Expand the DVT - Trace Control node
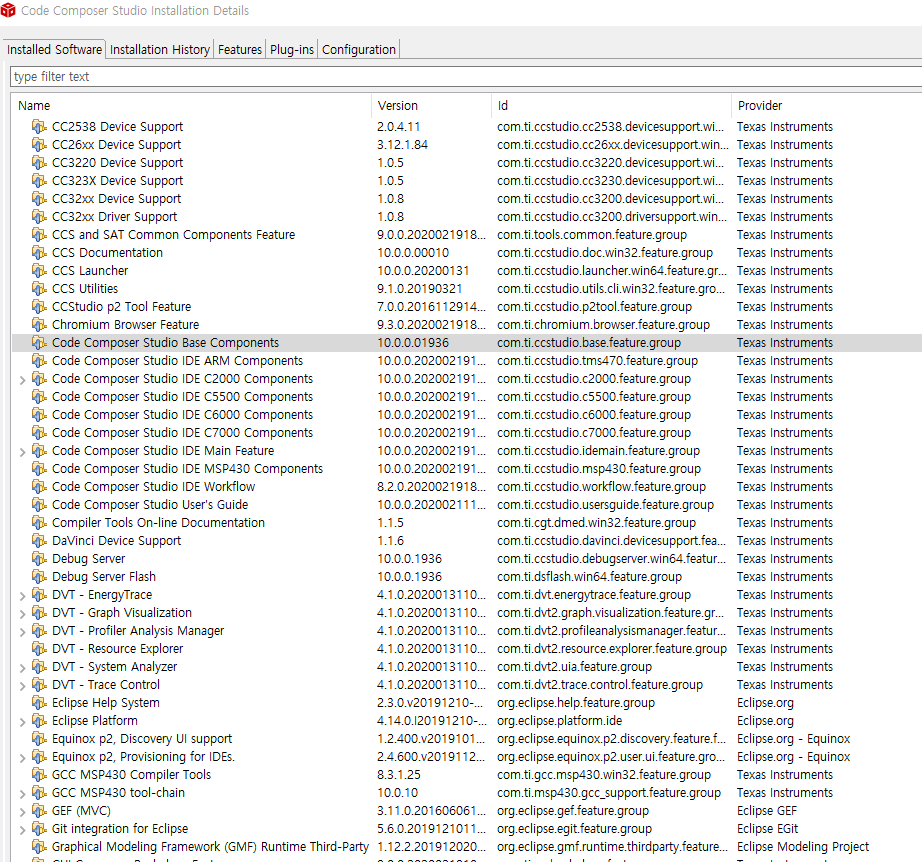This screenshot has height=862, width=922. [22, 686]
